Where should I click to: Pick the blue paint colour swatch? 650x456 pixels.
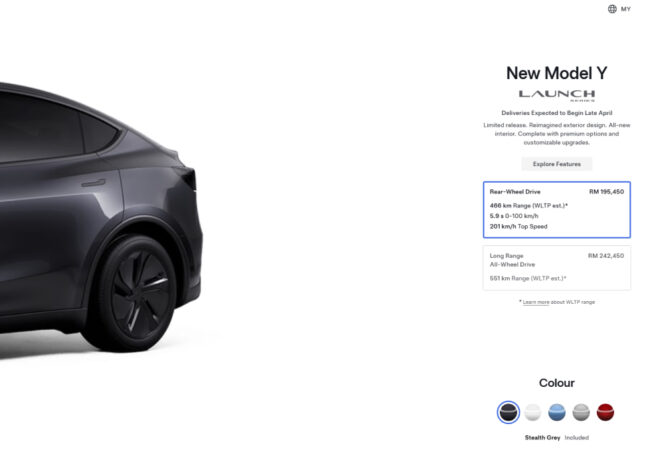556,412
